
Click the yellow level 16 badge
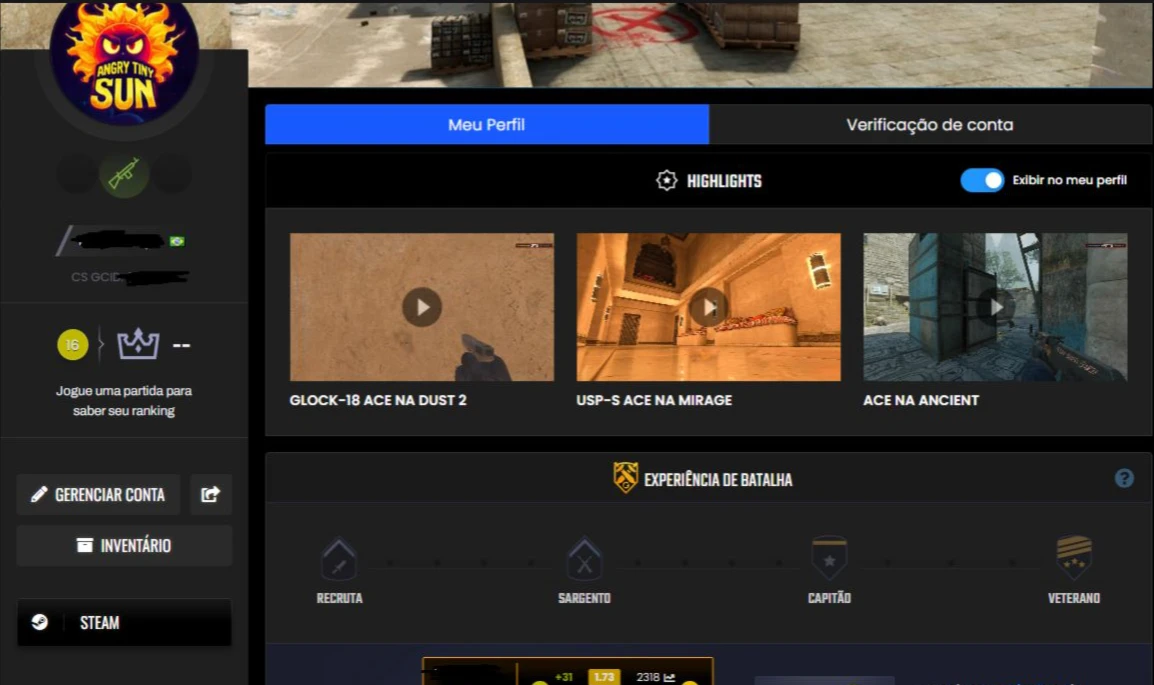click(72, 345)
